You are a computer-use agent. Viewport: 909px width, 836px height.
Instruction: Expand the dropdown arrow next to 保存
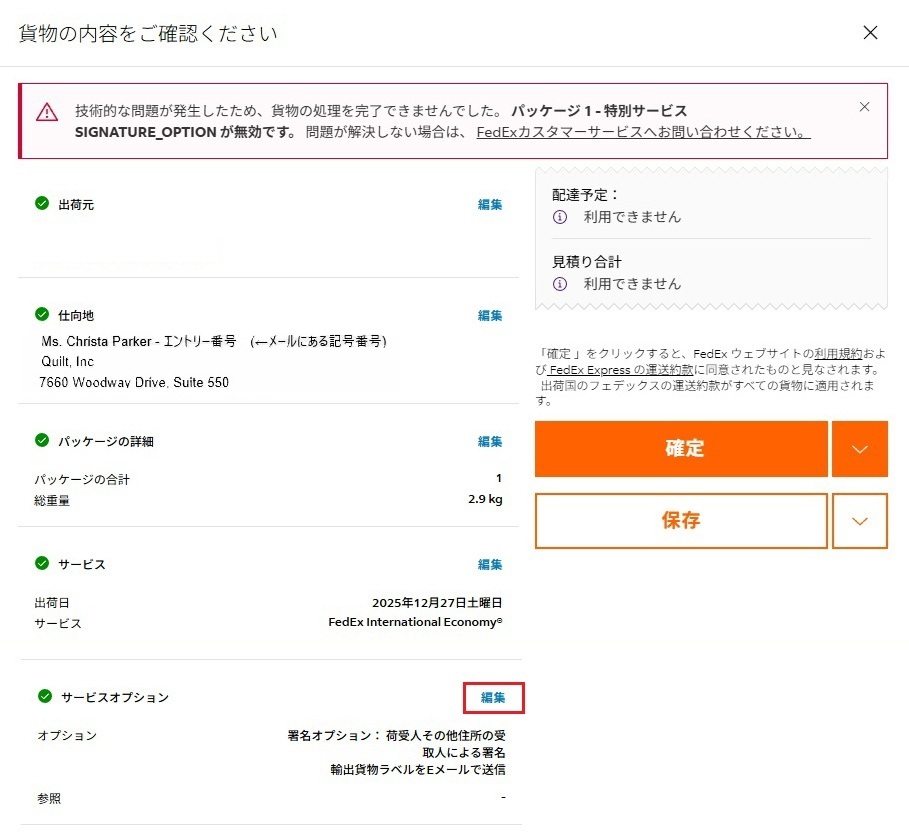(x=860, y=521)
